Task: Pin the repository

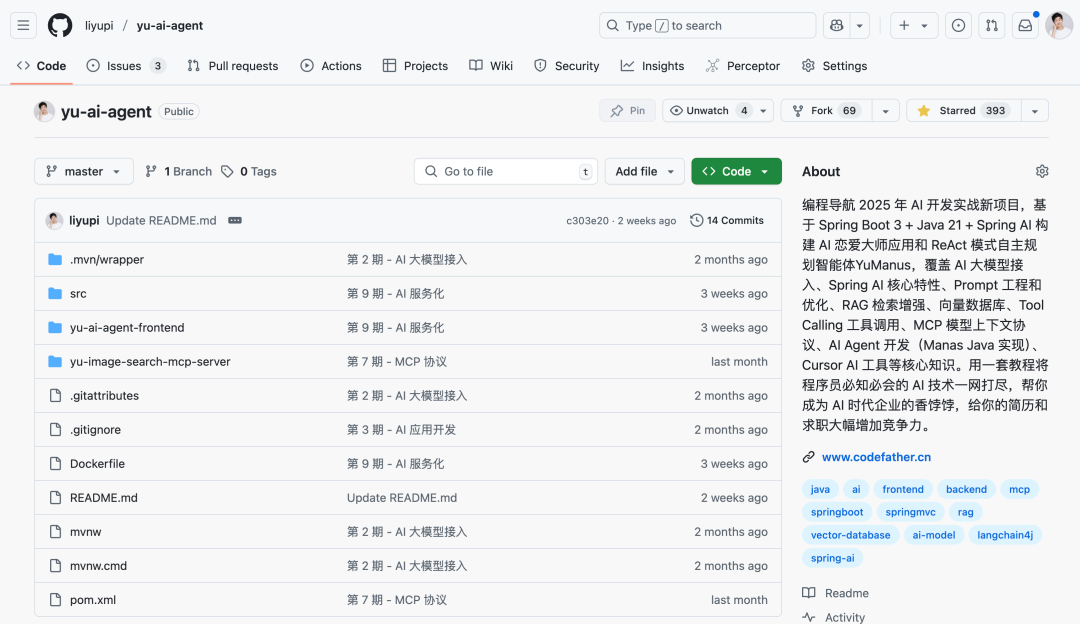Action: (627, 111)
